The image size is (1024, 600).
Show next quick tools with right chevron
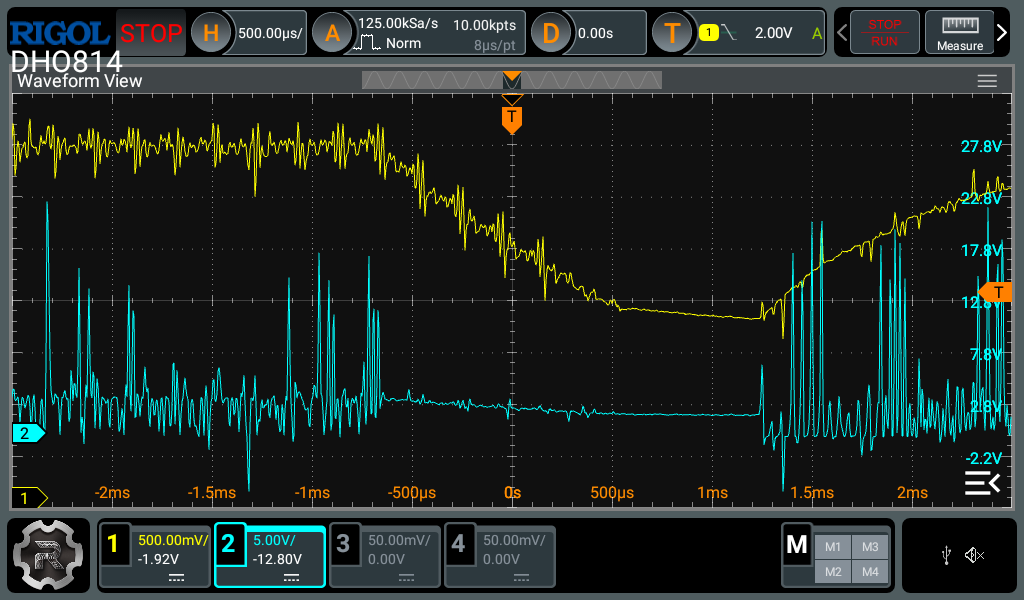point(1003,33)
